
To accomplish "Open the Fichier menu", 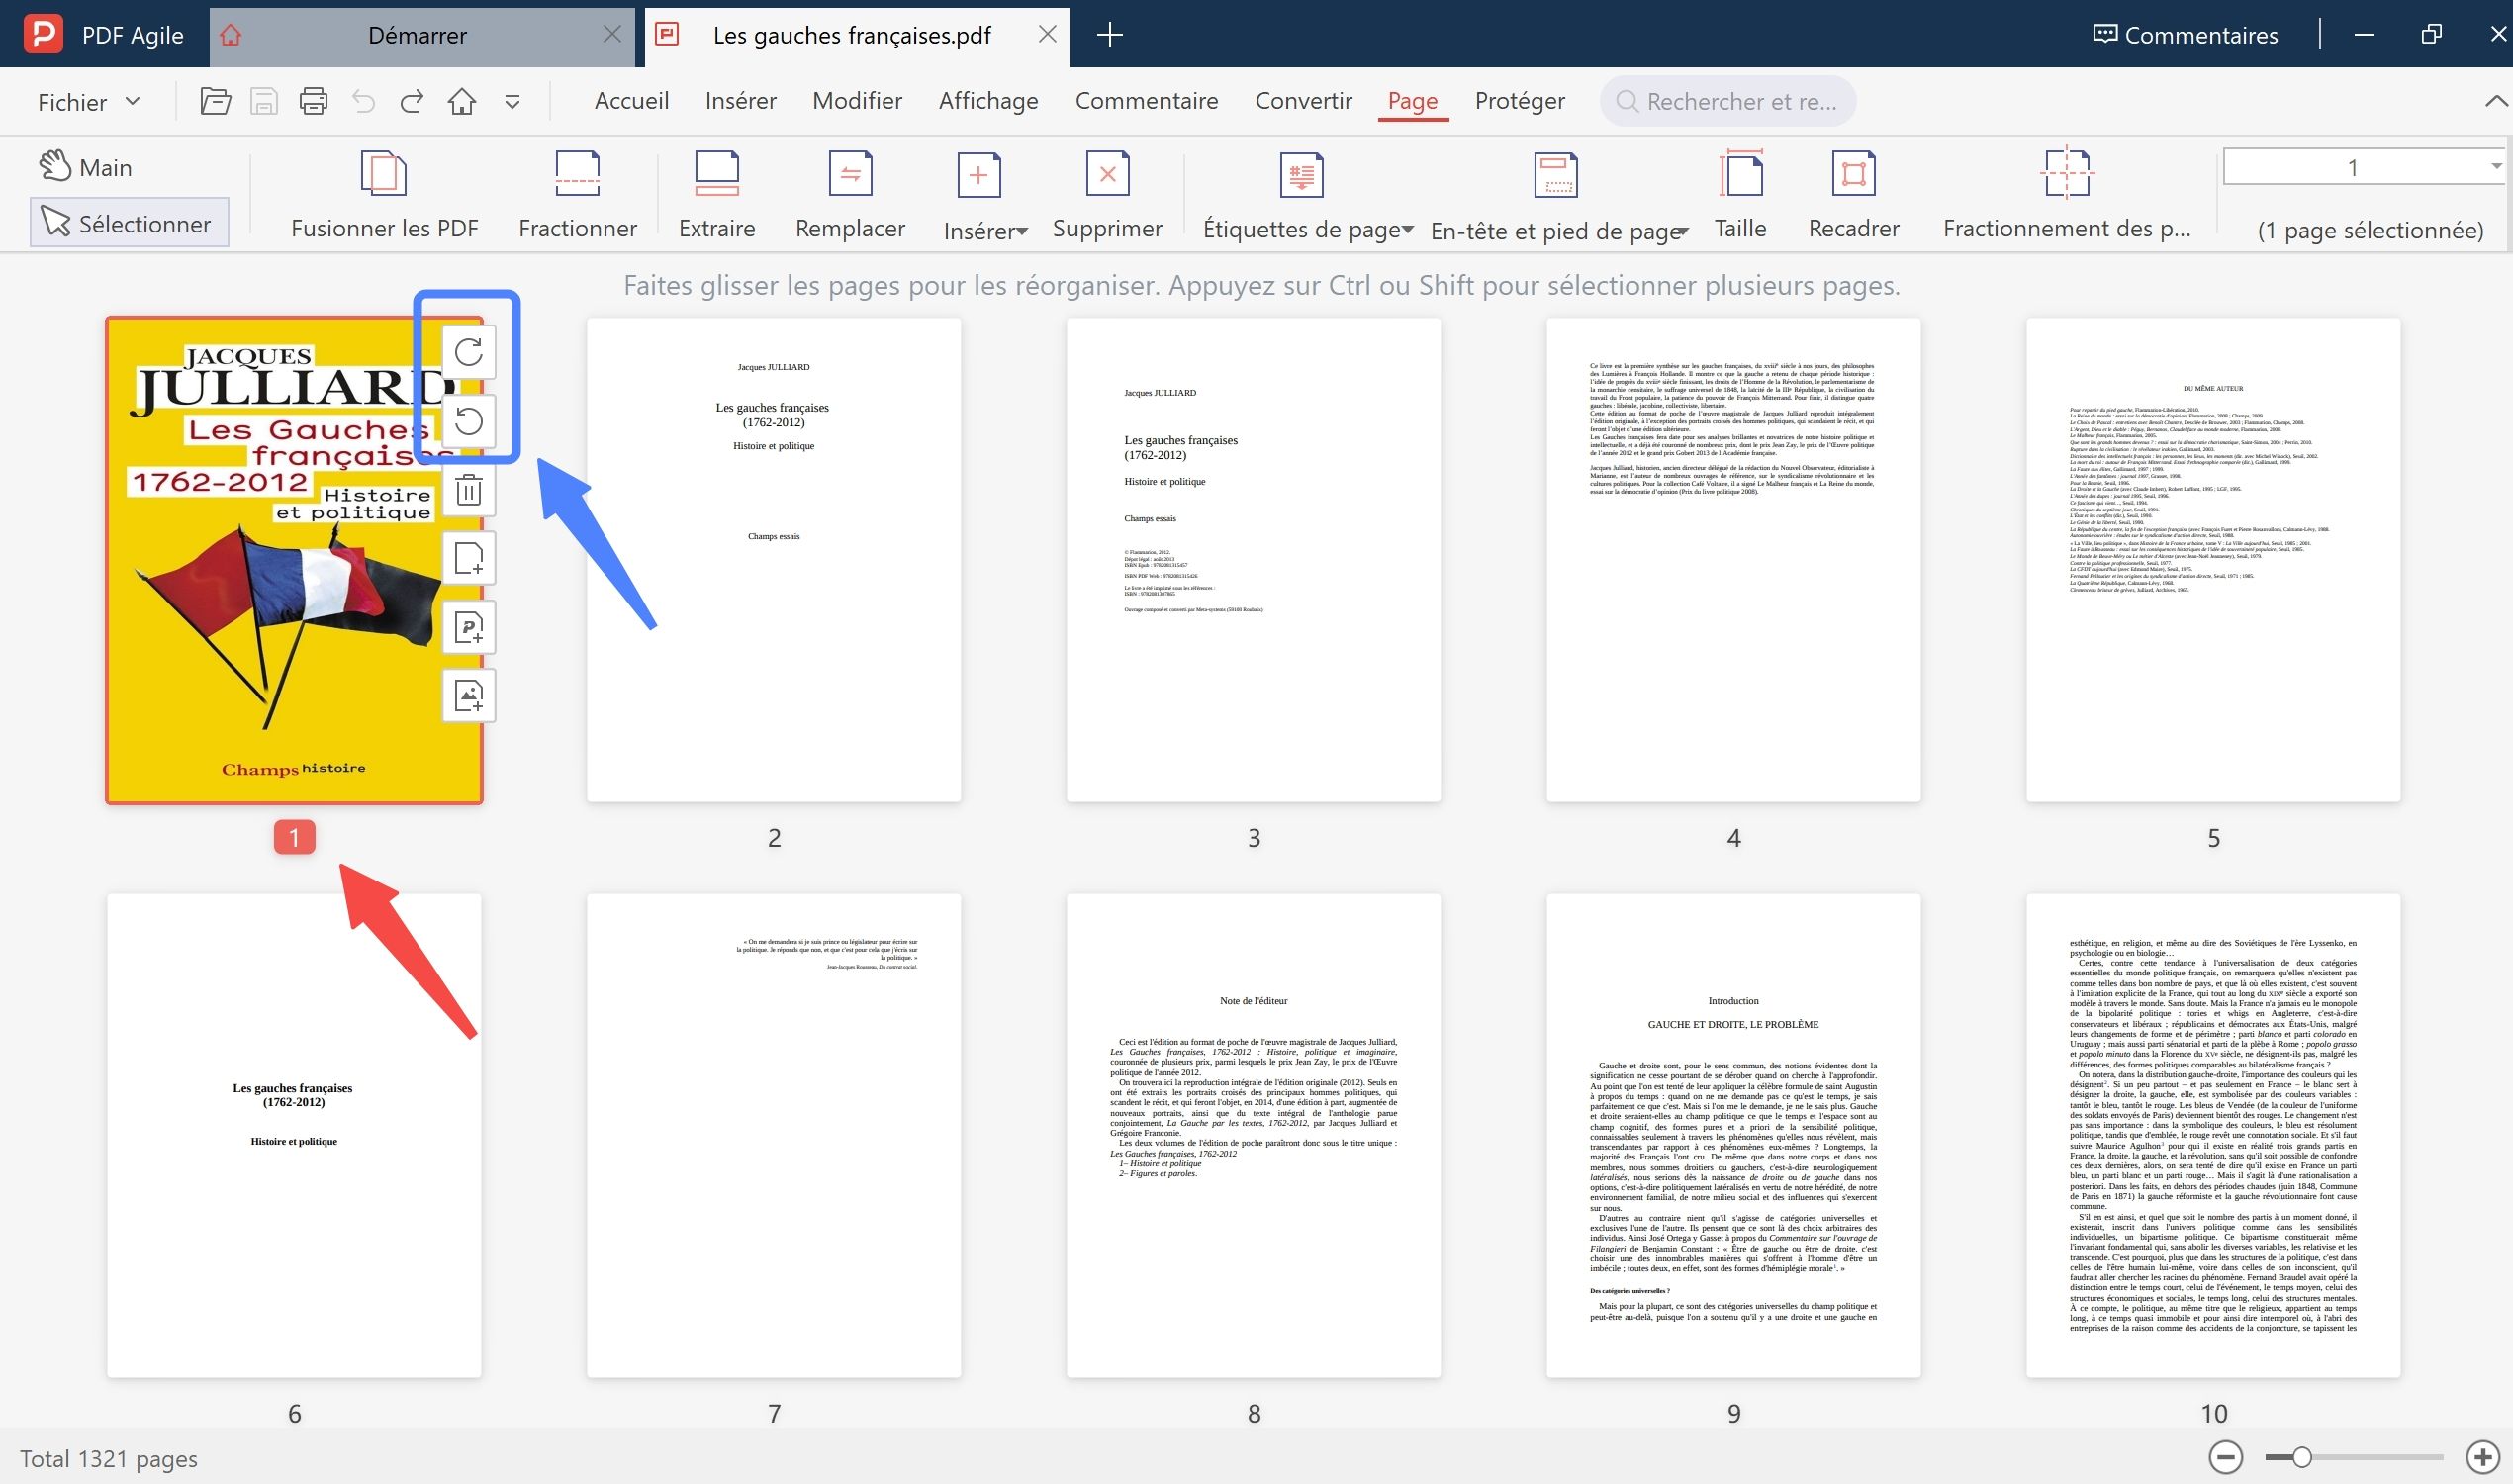I will [x=88, y=102].
